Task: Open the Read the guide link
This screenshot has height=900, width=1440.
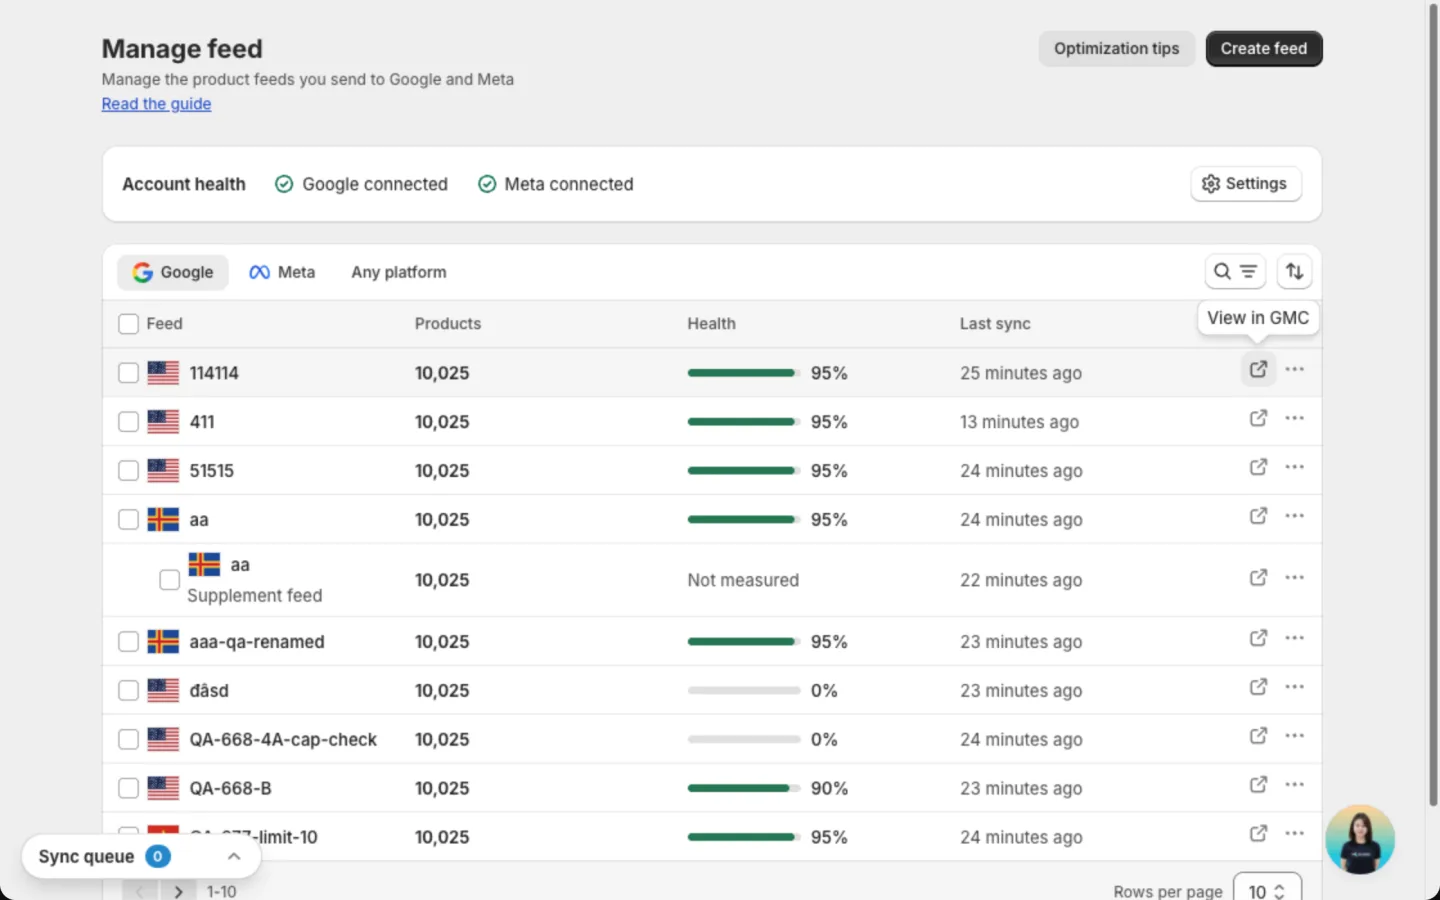Action: pos(156,104)
